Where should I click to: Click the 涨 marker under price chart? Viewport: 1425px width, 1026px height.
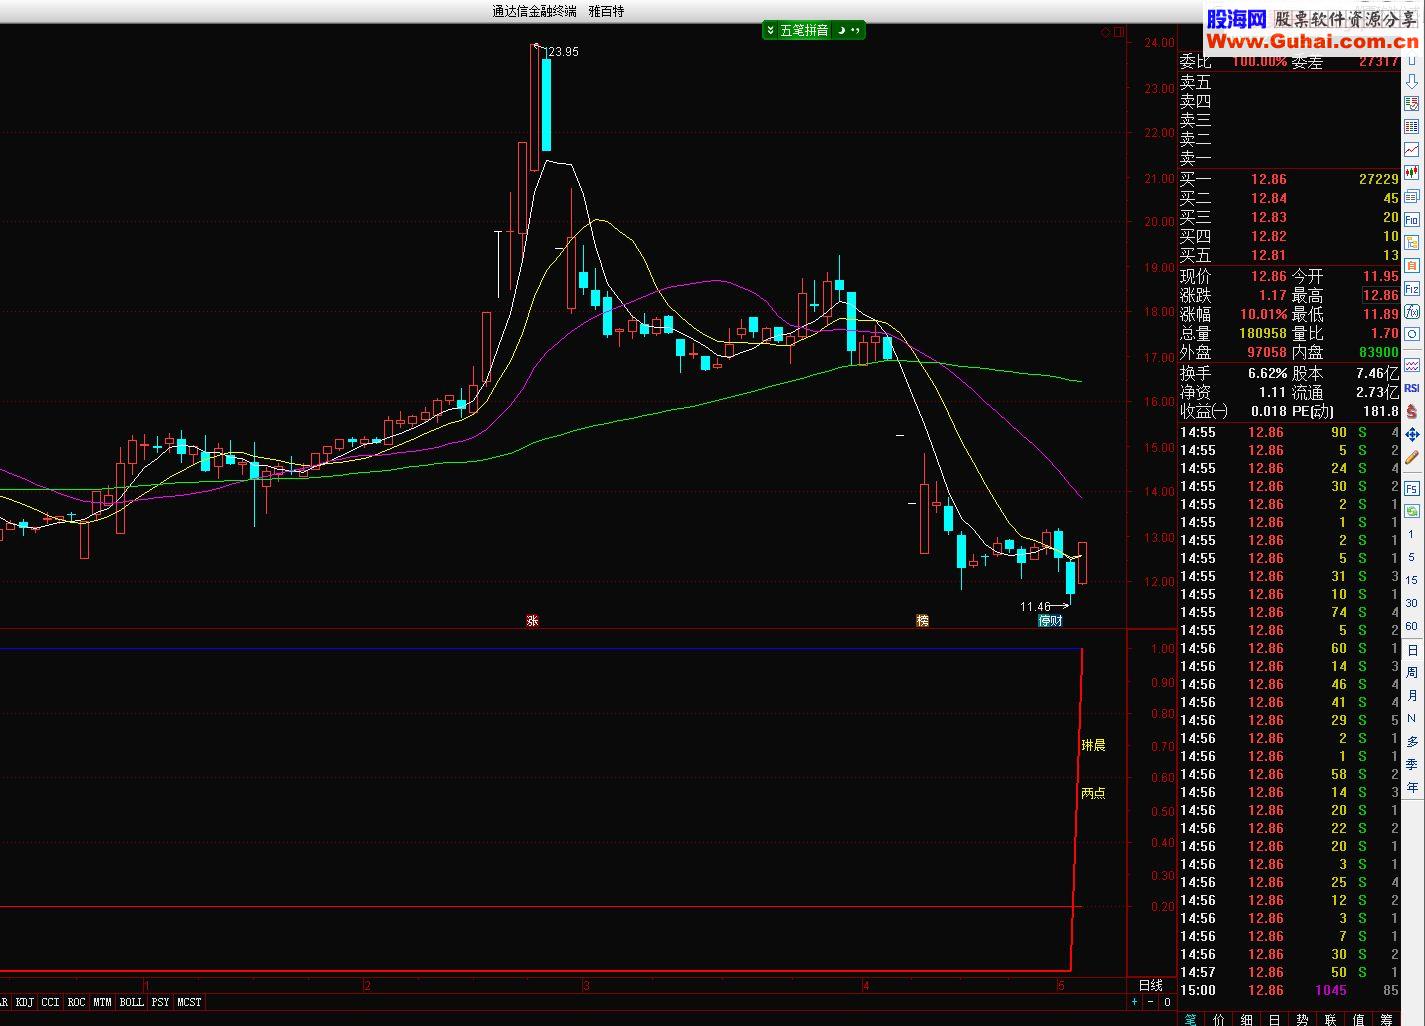(x=533, y=621)
